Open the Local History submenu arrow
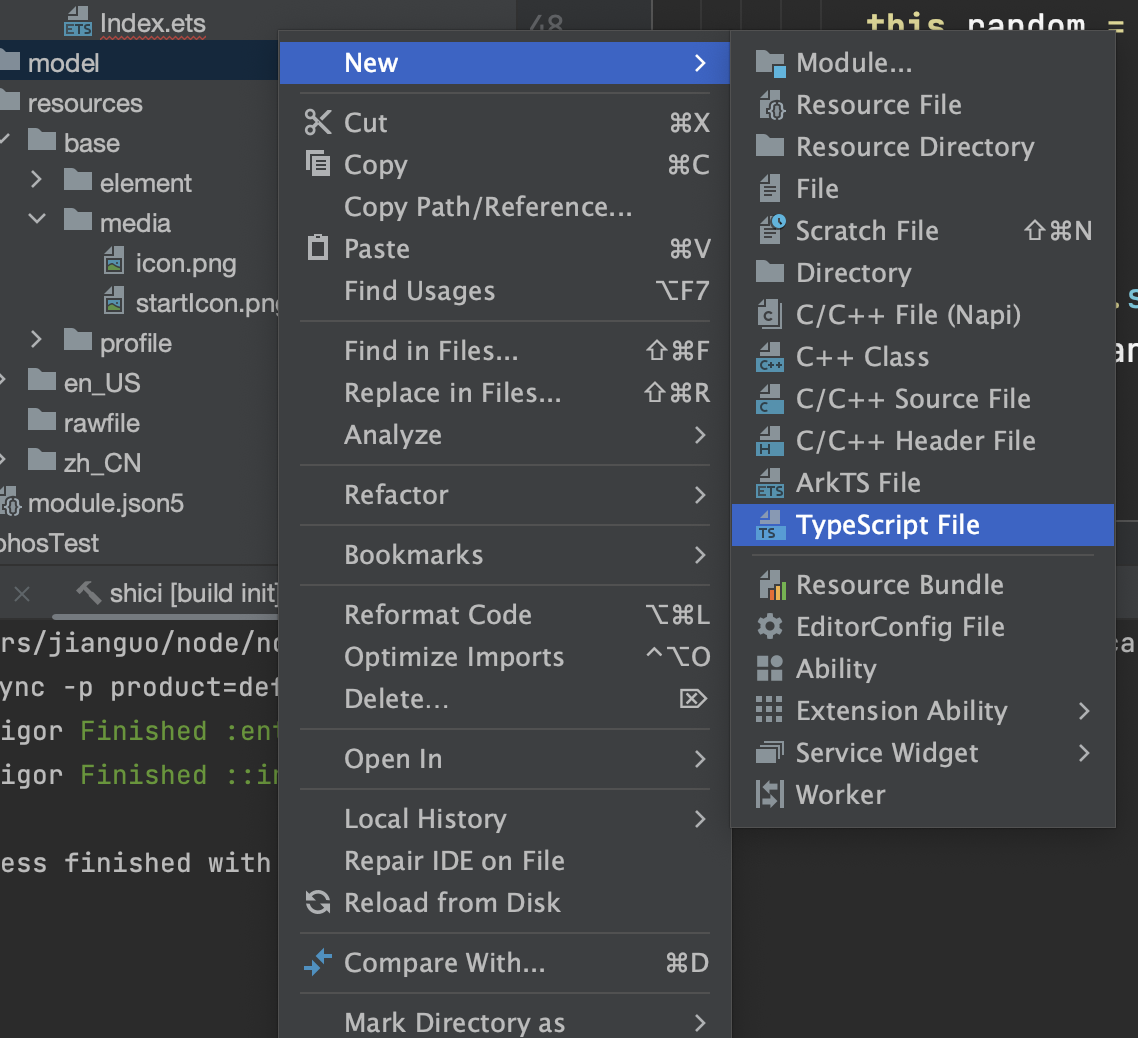 [700, 820]
